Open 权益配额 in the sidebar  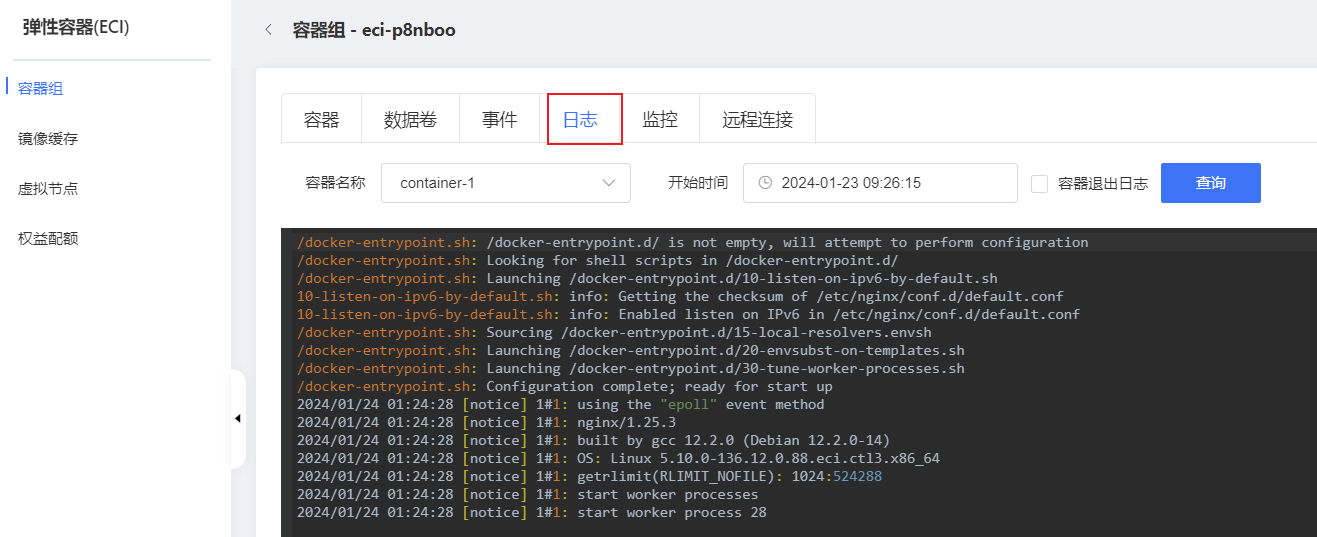point(48,239)
